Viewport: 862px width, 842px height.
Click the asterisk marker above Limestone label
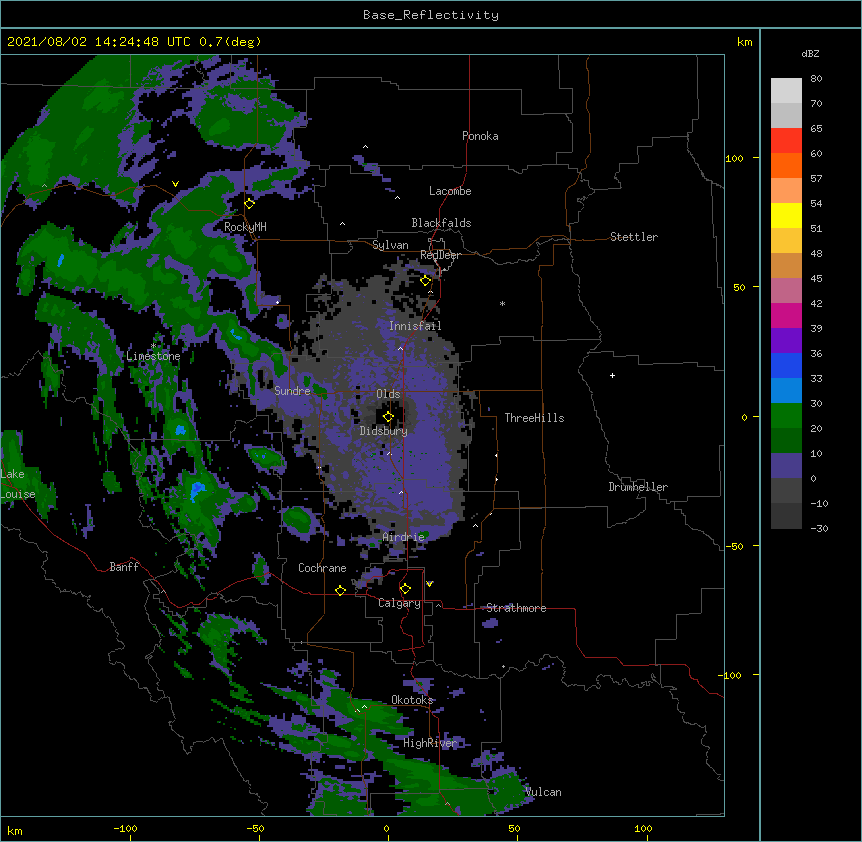(153, 346)
